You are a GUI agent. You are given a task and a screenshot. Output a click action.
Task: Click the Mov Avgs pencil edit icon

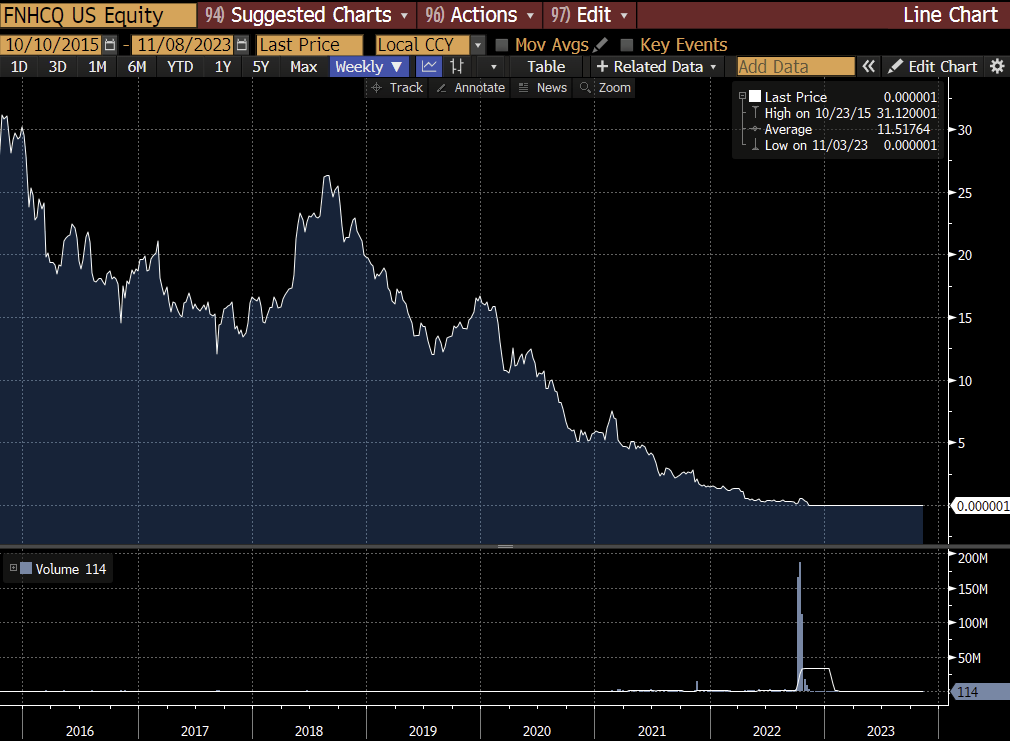[600, 44]
